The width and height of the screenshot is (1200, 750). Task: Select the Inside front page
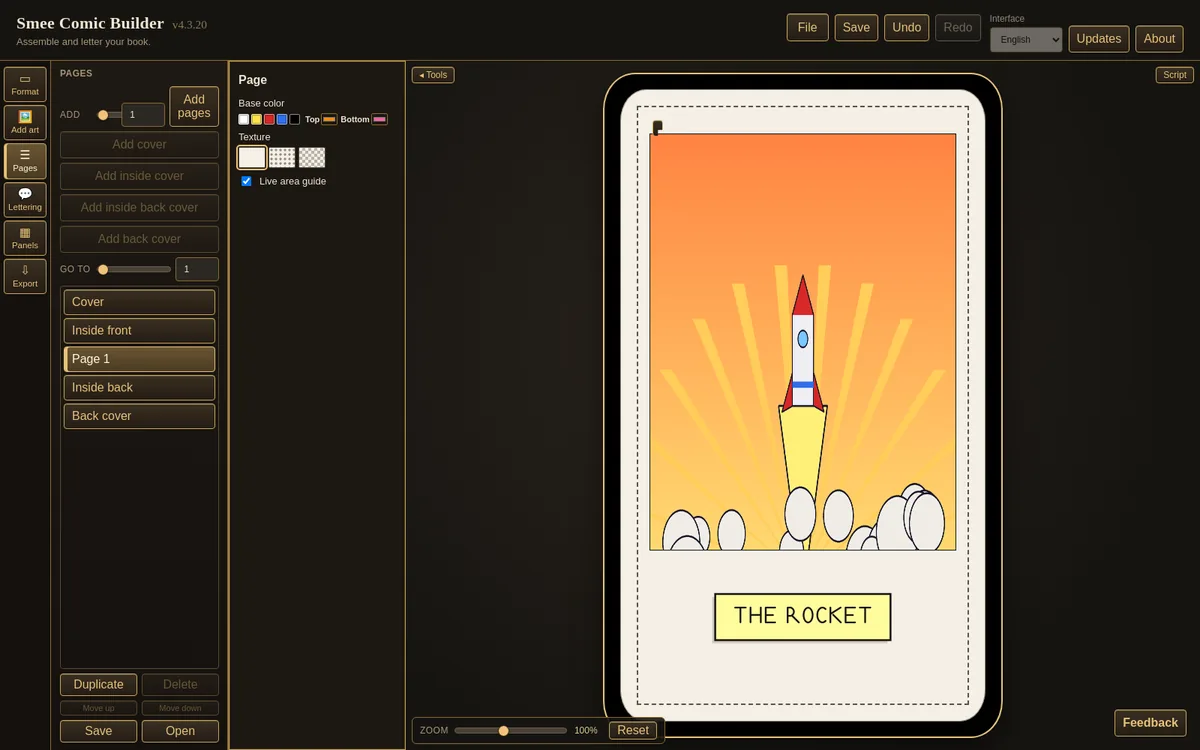coord(139,330)
